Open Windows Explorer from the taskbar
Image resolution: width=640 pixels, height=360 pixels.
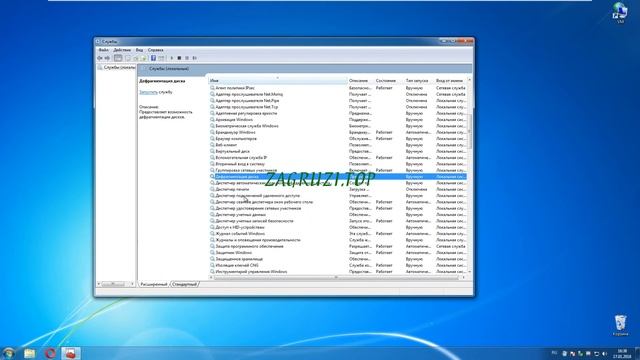(29, 353)
